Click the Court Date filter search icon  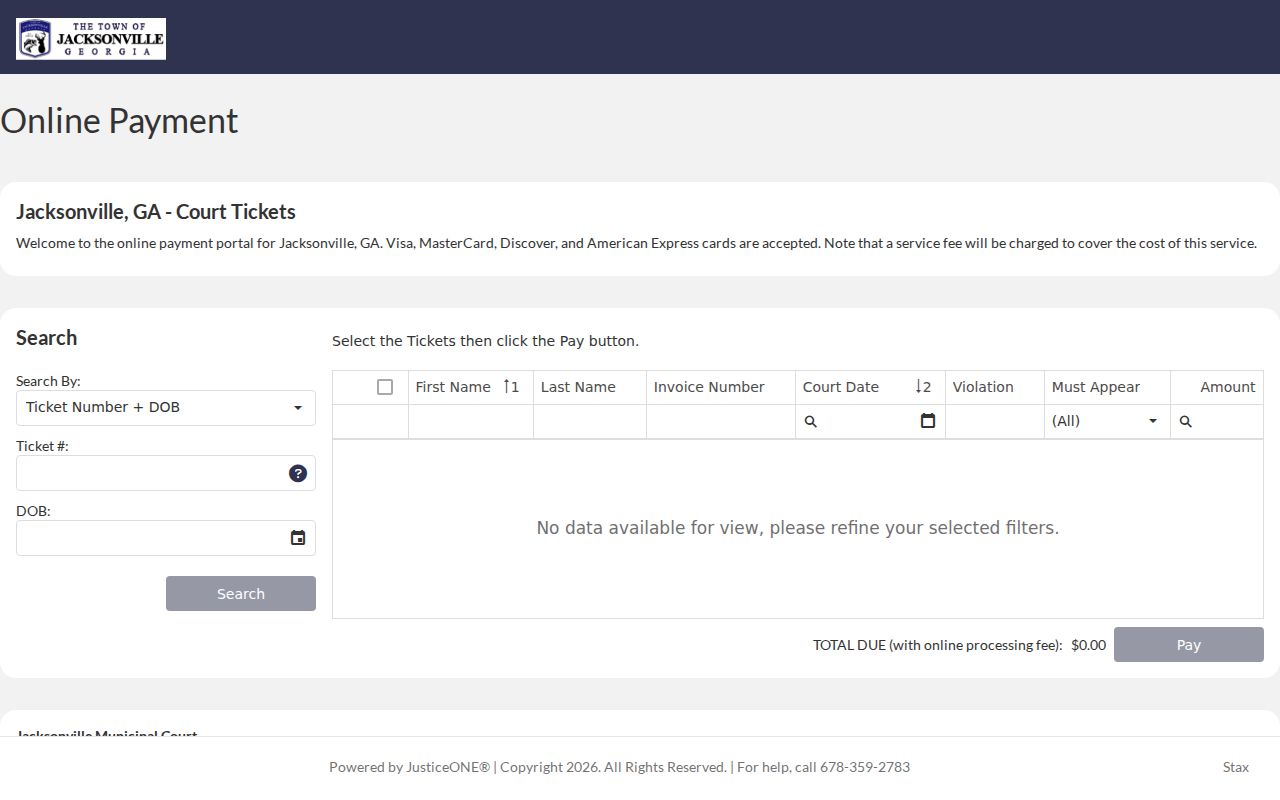(811, 422)
